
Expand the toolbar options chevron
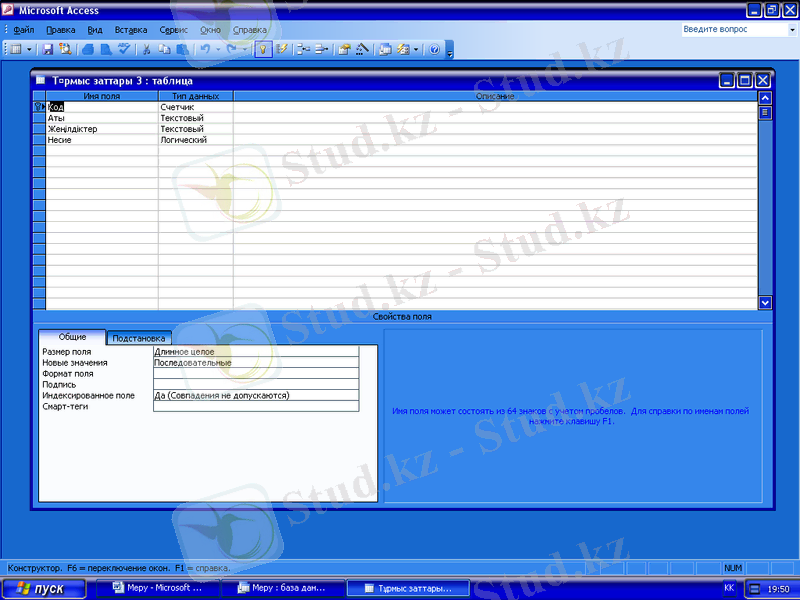tap(449, 49)
